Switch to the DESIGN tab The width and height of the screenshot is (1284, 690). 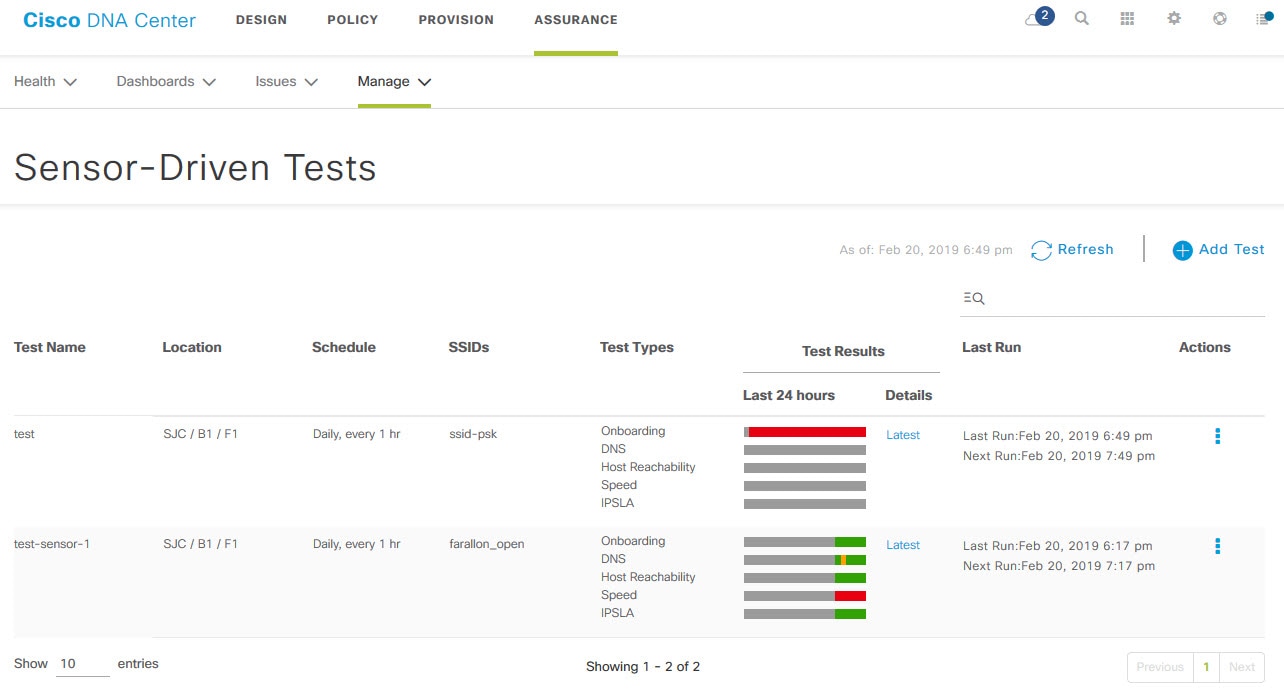point(261,20)
